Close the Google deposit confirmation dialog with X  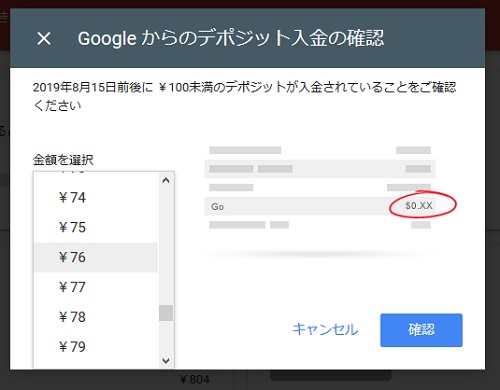[x=44, y=39]
